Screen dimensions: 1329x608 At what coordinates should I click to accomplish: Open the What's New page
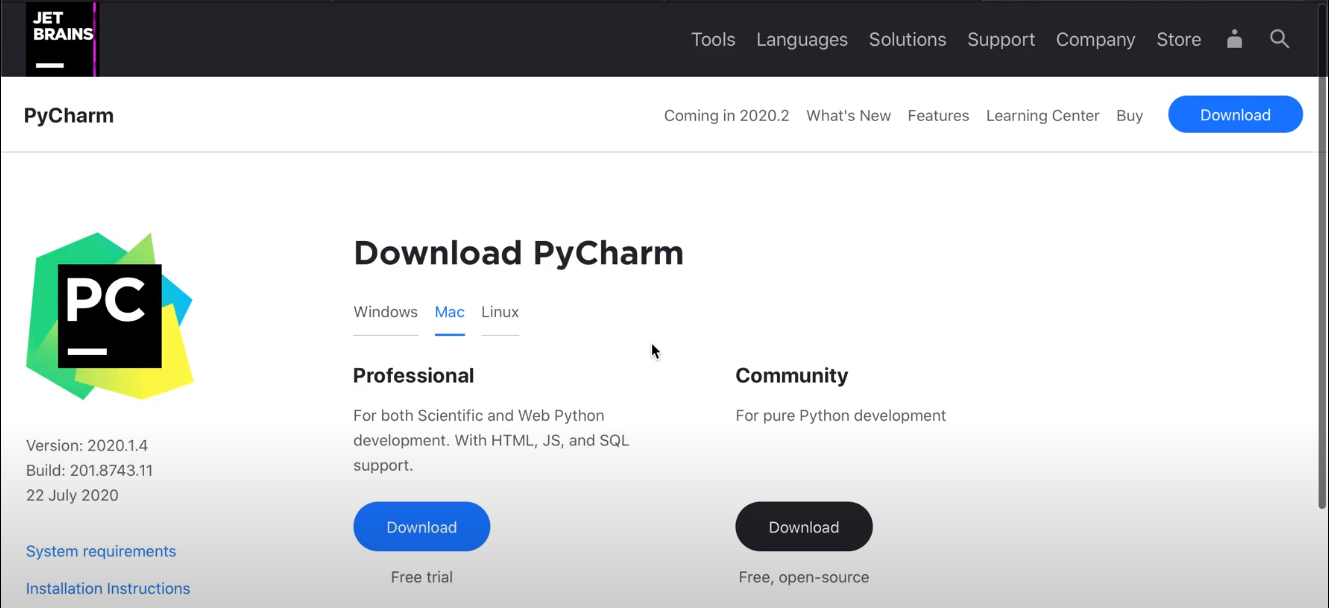(x=848, y=116)
